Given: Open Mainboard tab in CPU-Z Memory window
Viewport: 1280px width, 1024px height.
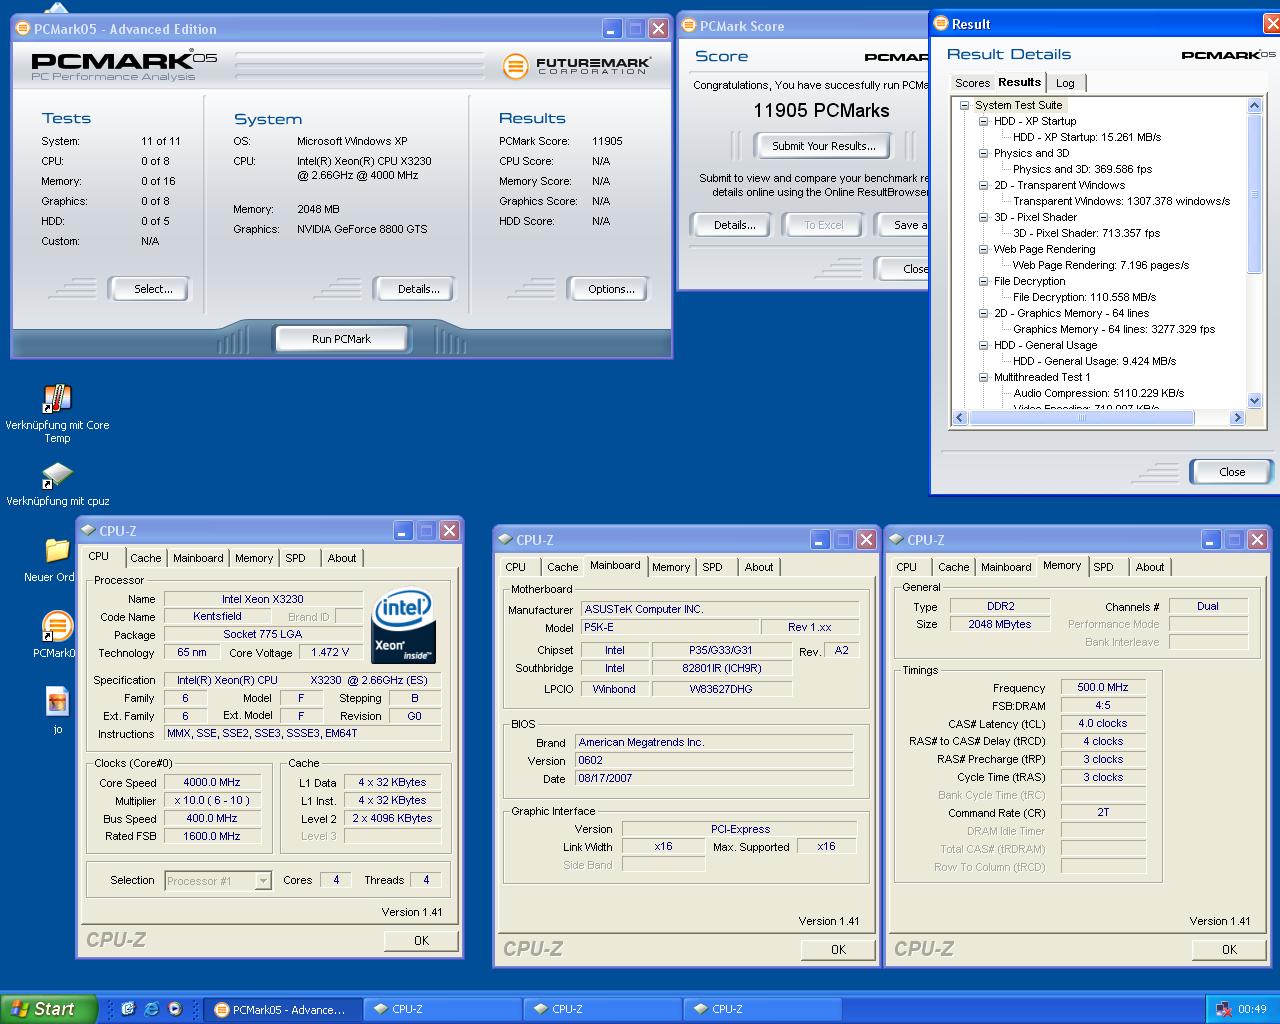Looking at the screenshot, I should tap(1006, 567).
